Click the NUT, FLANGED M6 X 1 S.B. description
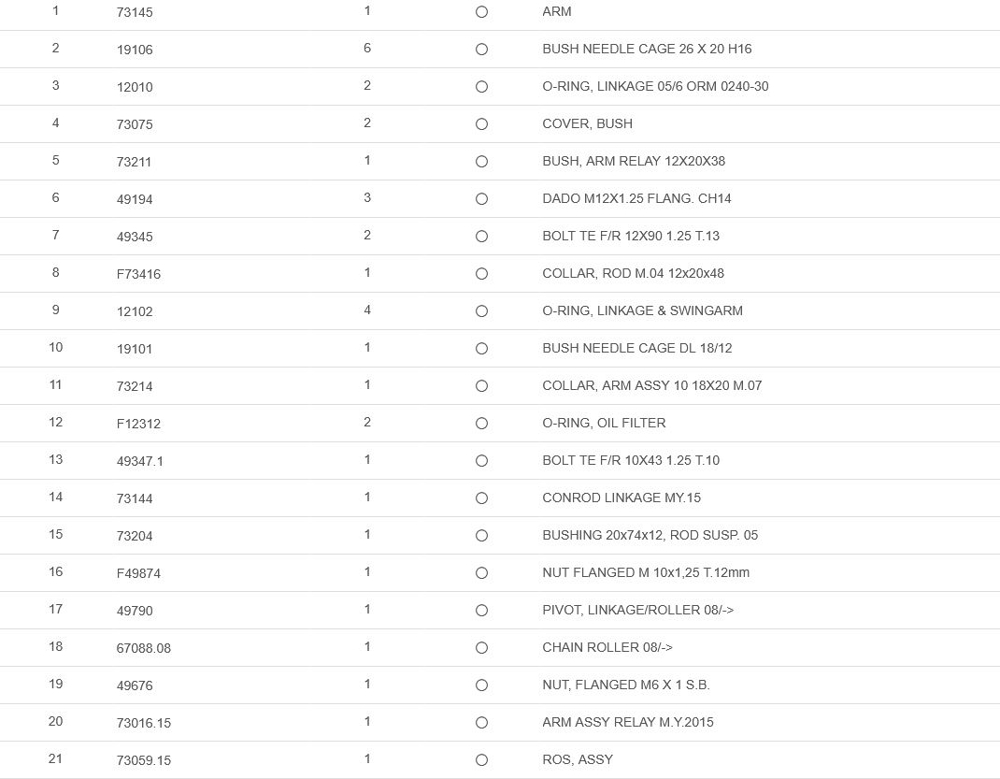The width and height of the screenshot is (1000, 779). coord(625,685)
